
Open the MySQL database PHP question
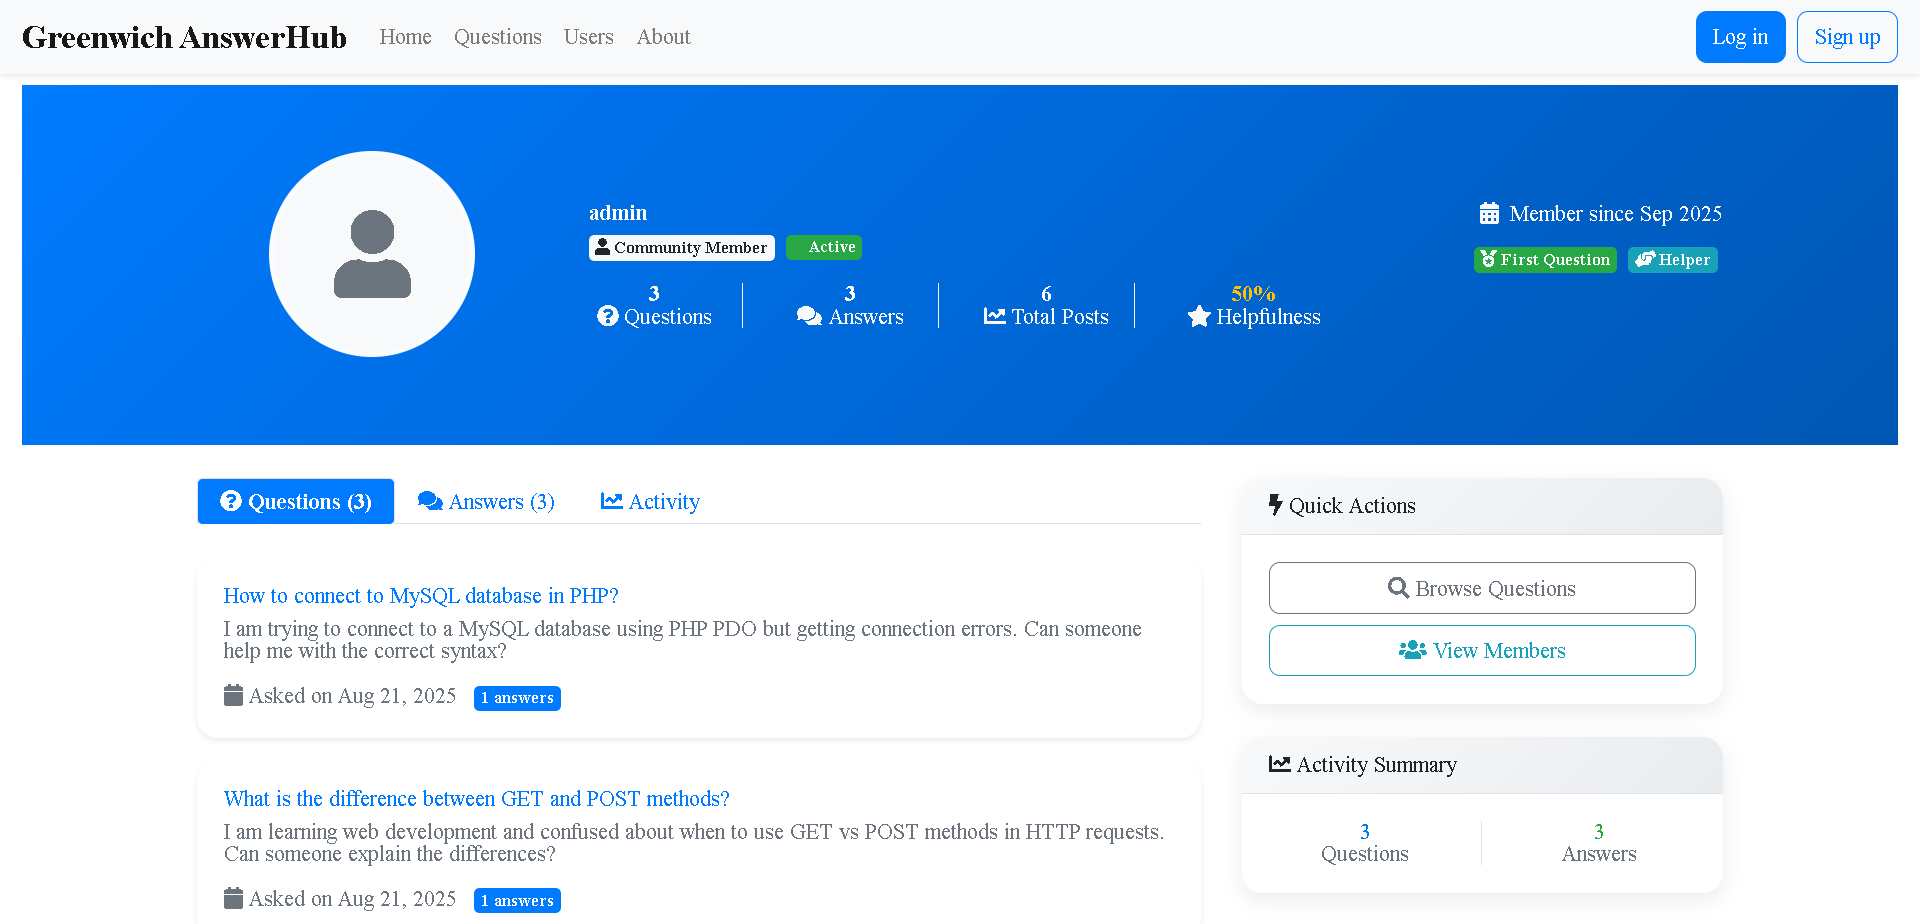point(421,595)
